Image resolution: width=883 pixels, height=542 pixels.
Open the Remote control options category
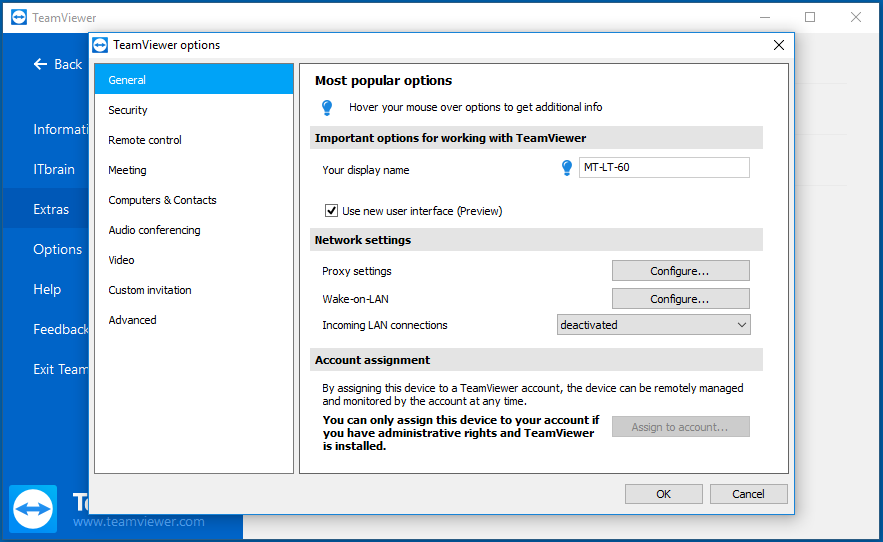click(194, 140)
